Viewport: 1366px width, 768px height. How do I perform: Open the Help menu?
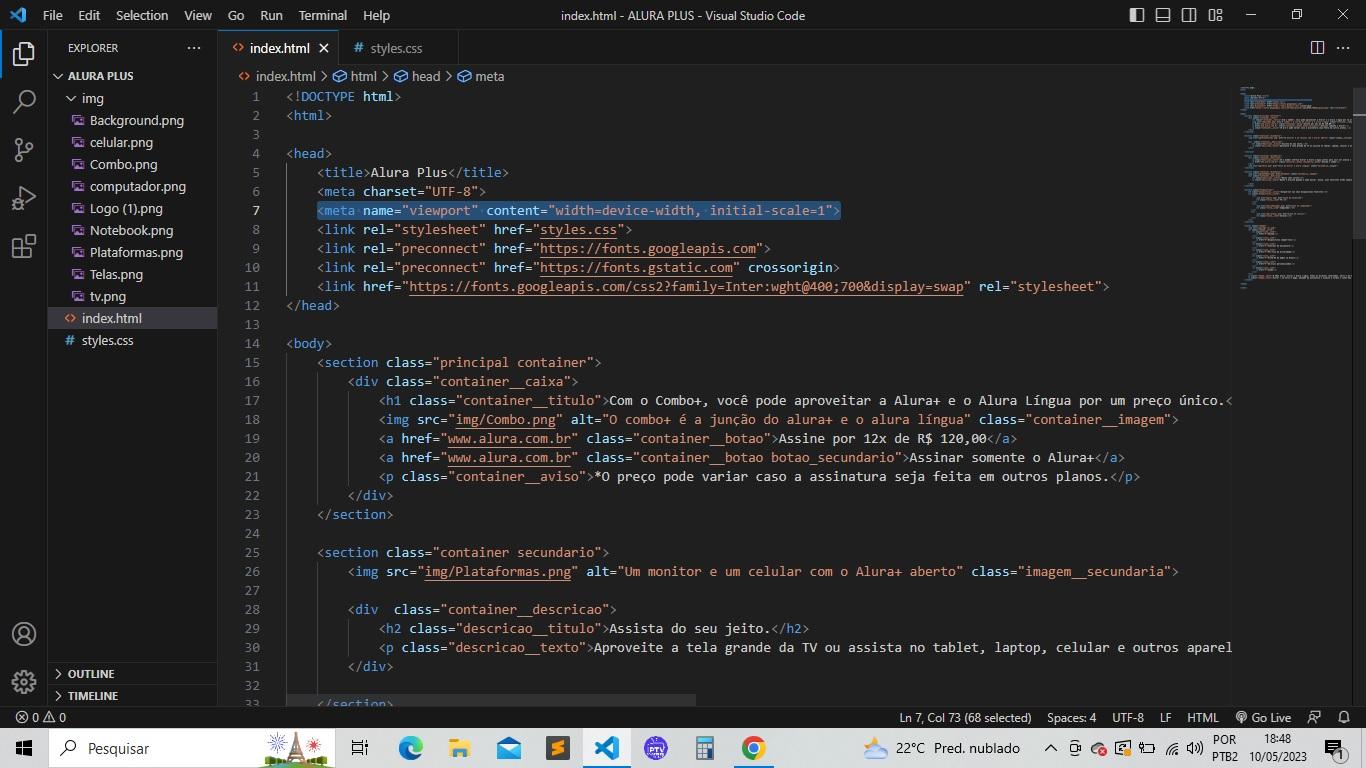click(376, 15)
